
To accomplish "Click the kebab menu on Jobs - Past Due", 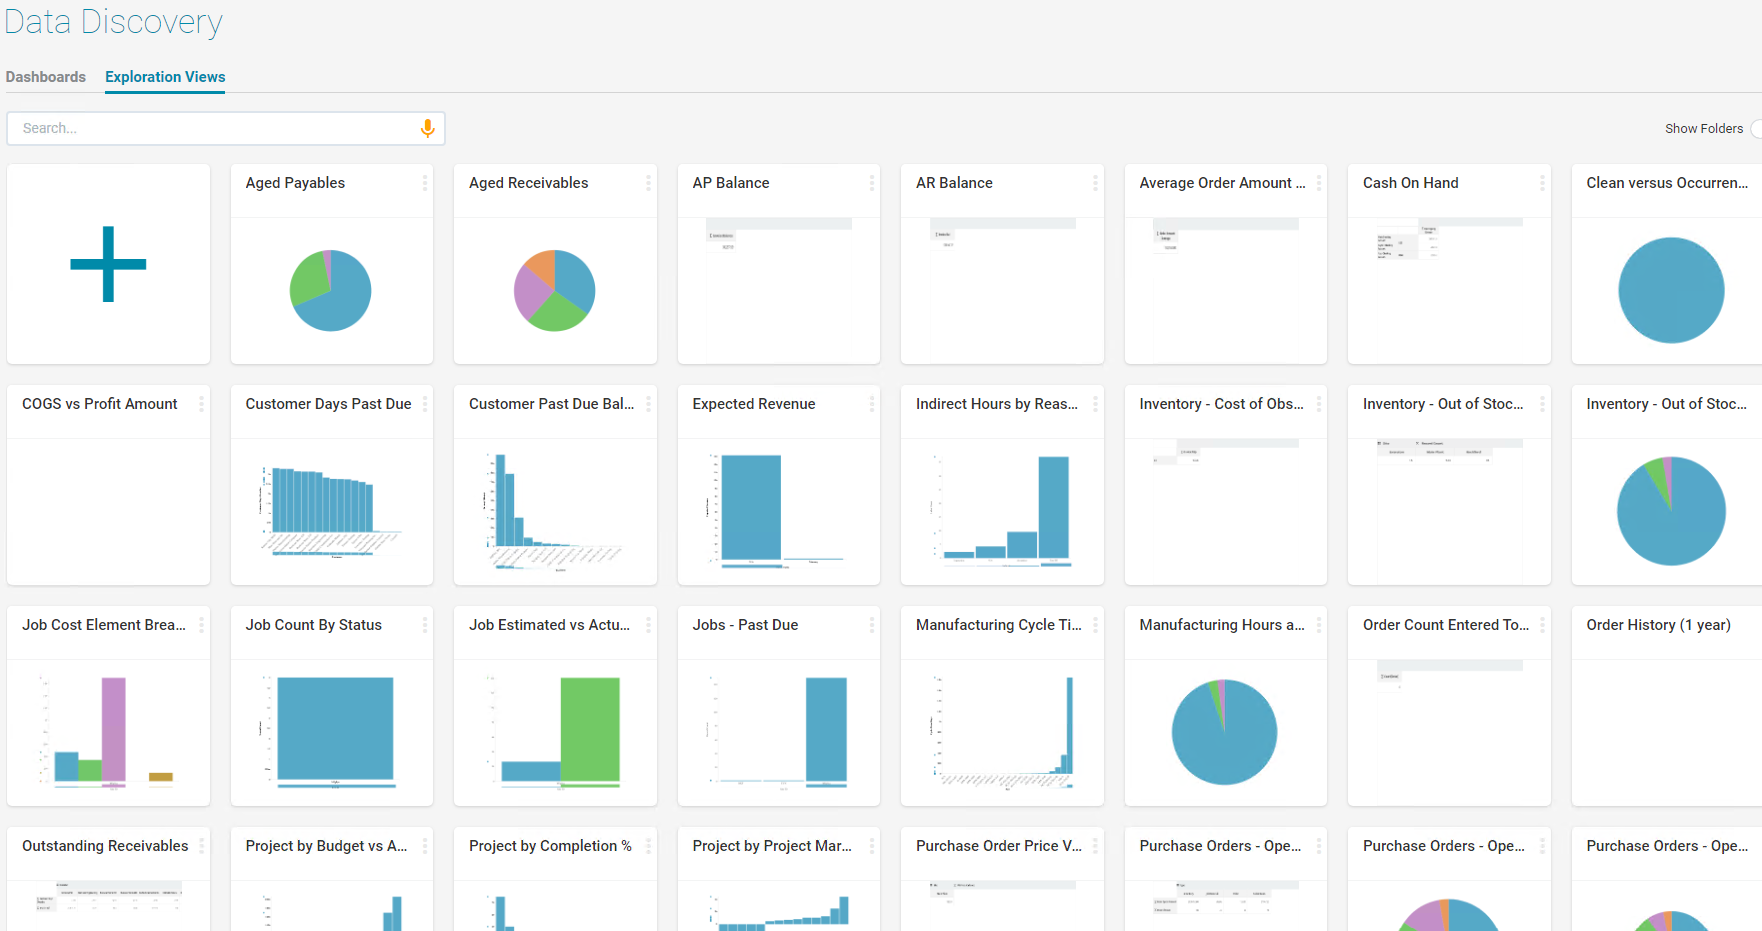I will [x=872, y=625].
